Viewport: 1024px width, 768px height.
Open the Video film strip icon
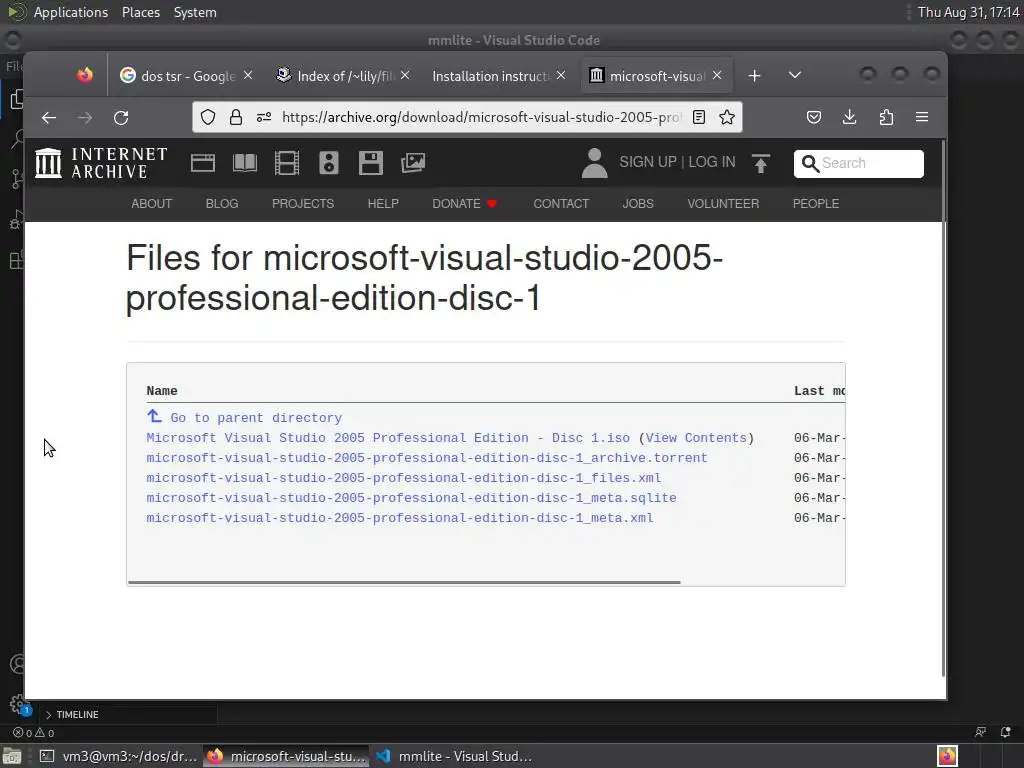click(x=287, y=163)
